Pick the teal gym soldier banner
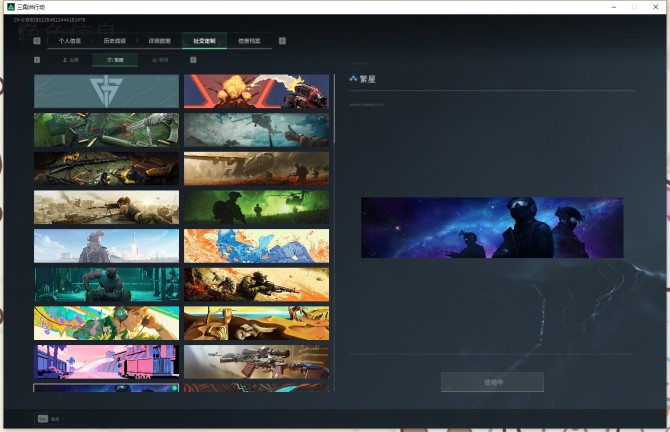The width and height of the screenshot is (670, 432). coord(106,285)
